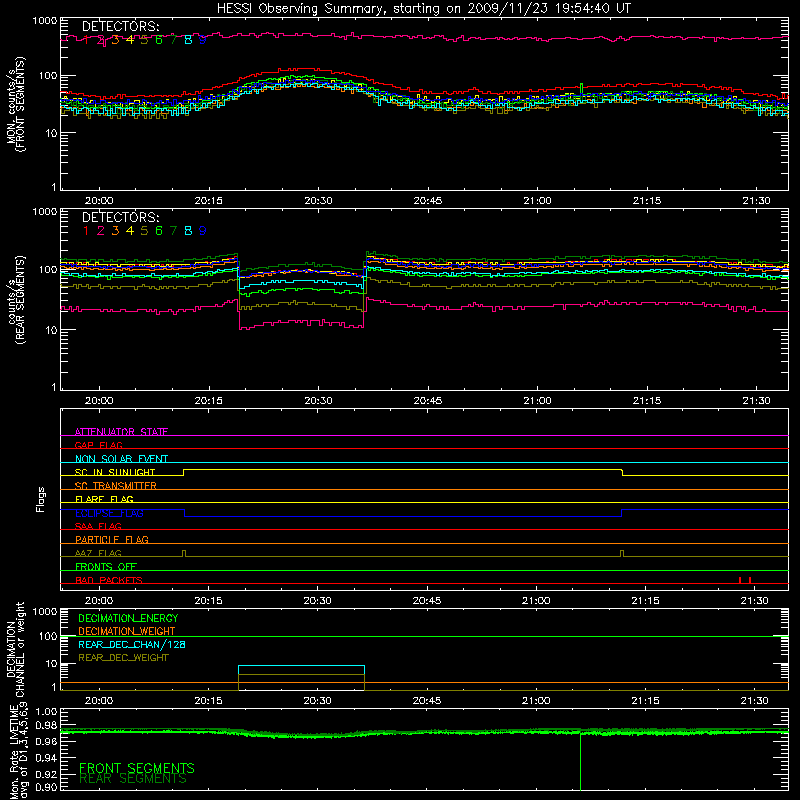
Task: Click the 20:00 tick label under the flags plot
Action: (98, 601)
